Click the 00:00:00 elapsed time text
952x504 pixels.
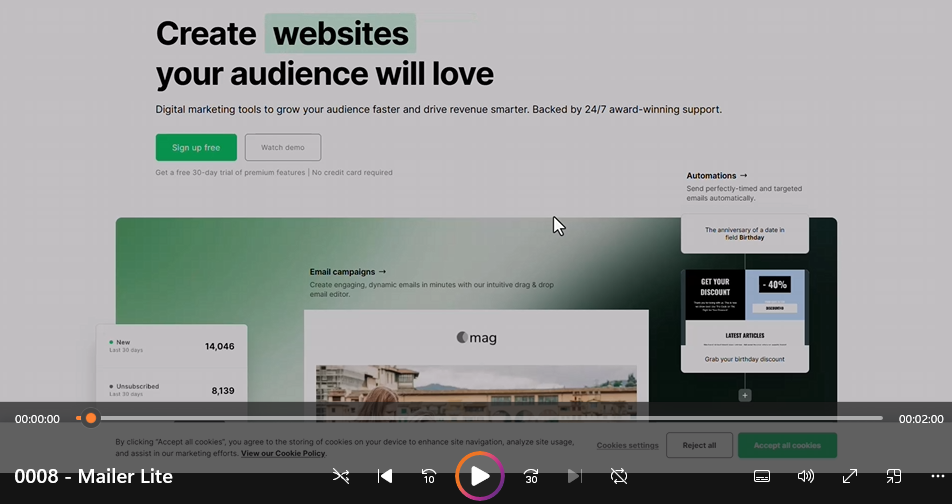click(37, 419)
